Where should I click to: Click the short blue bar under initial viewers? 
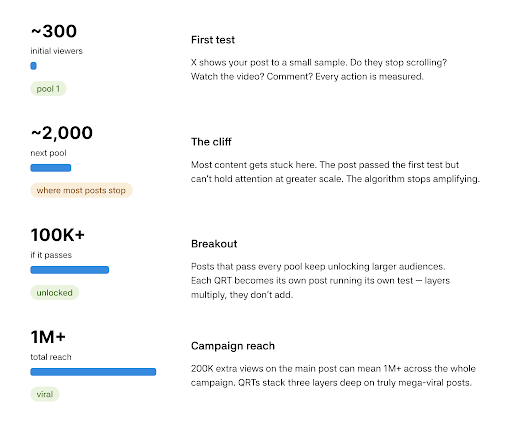coord(33,66)
